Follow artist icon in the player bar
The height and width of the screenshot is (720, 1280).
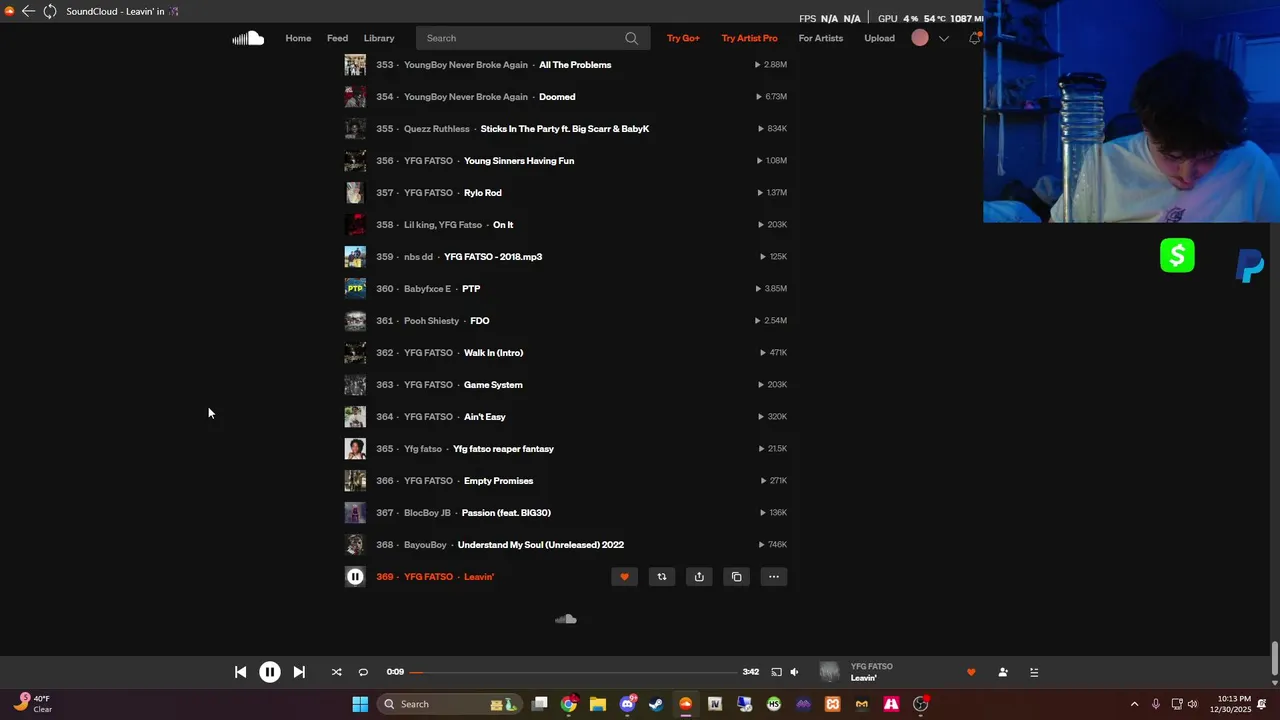pos(1003,672)
